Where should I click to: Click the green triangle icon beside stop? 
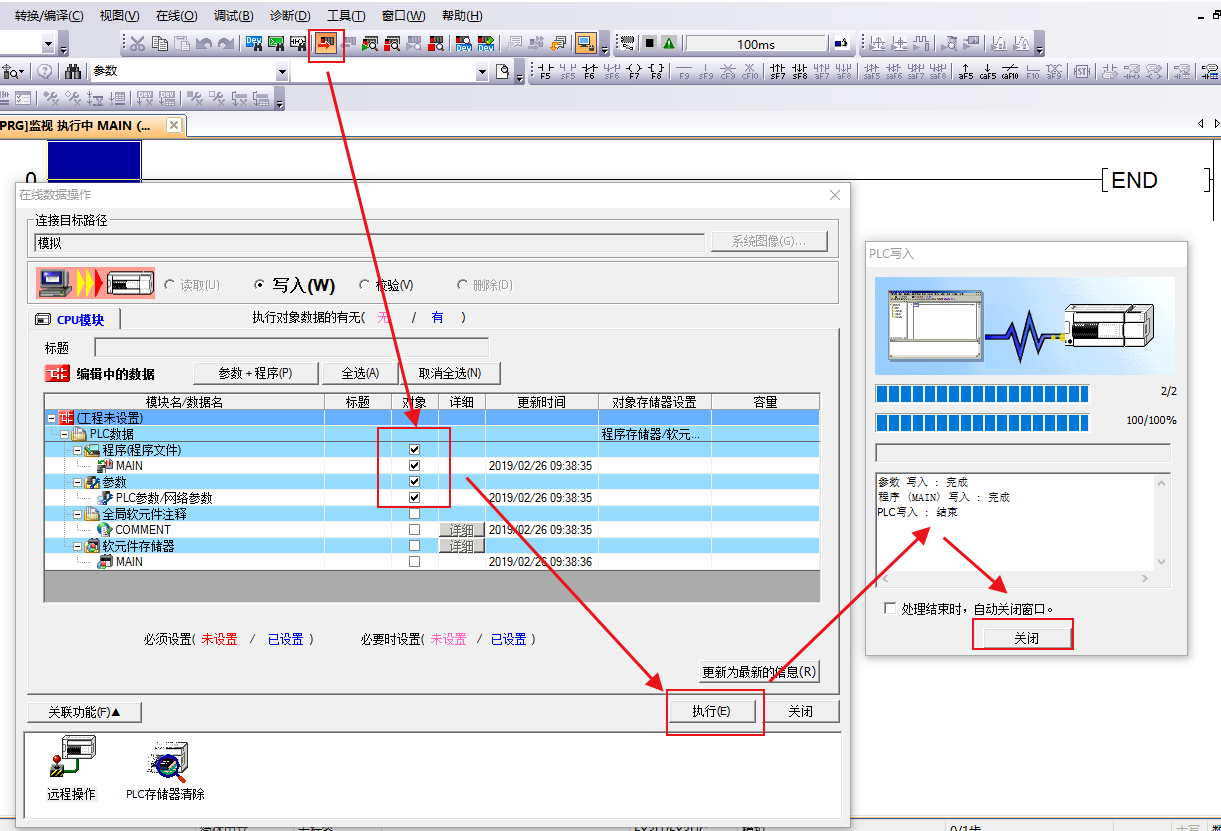point(668,44)
